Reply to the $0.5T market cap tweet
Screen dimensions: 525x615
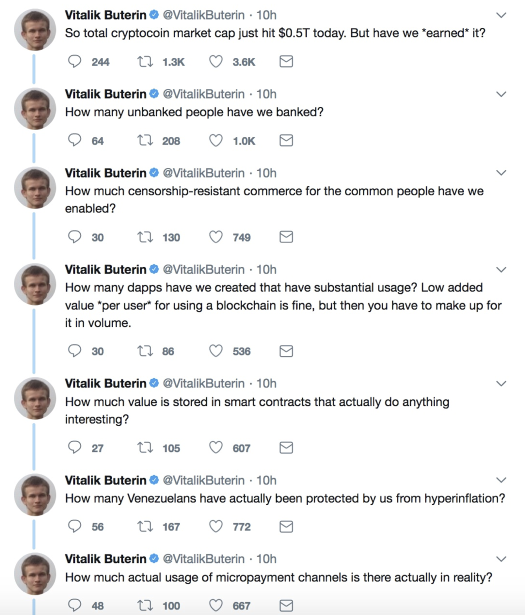click(74, 62)
